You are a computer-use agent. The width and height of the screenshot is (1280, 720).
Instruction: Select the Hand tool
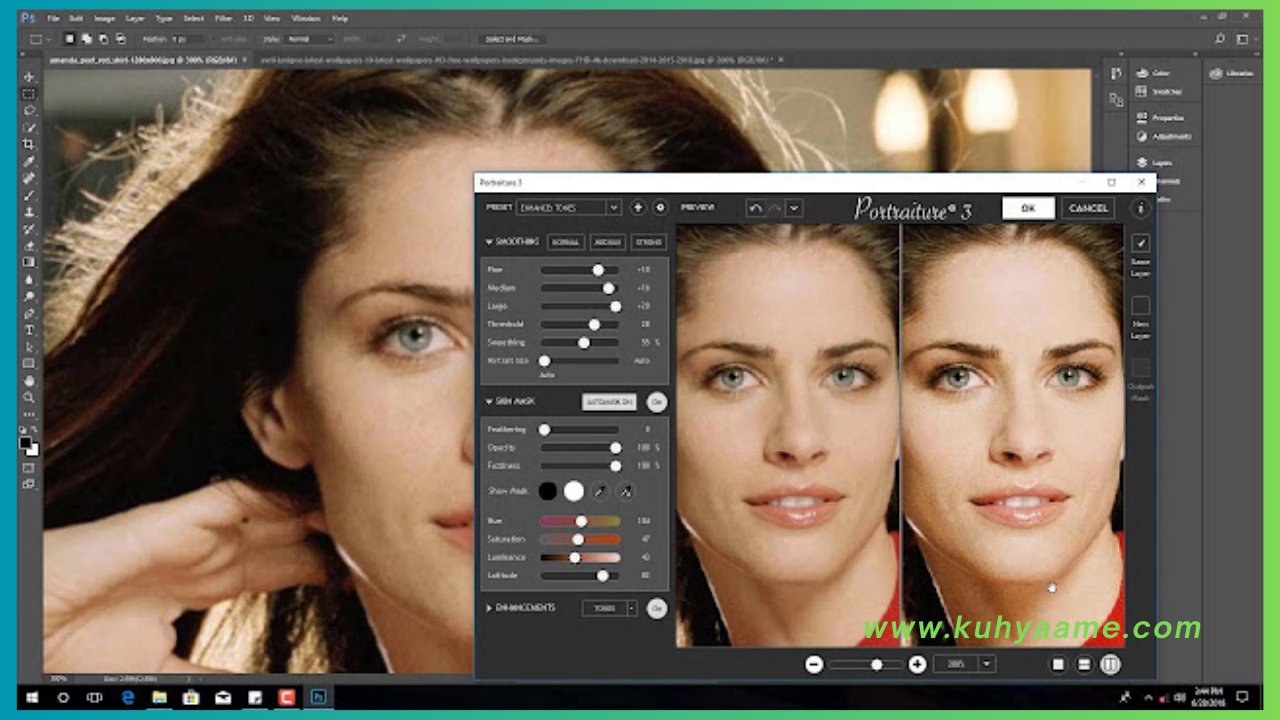[29, 380]
